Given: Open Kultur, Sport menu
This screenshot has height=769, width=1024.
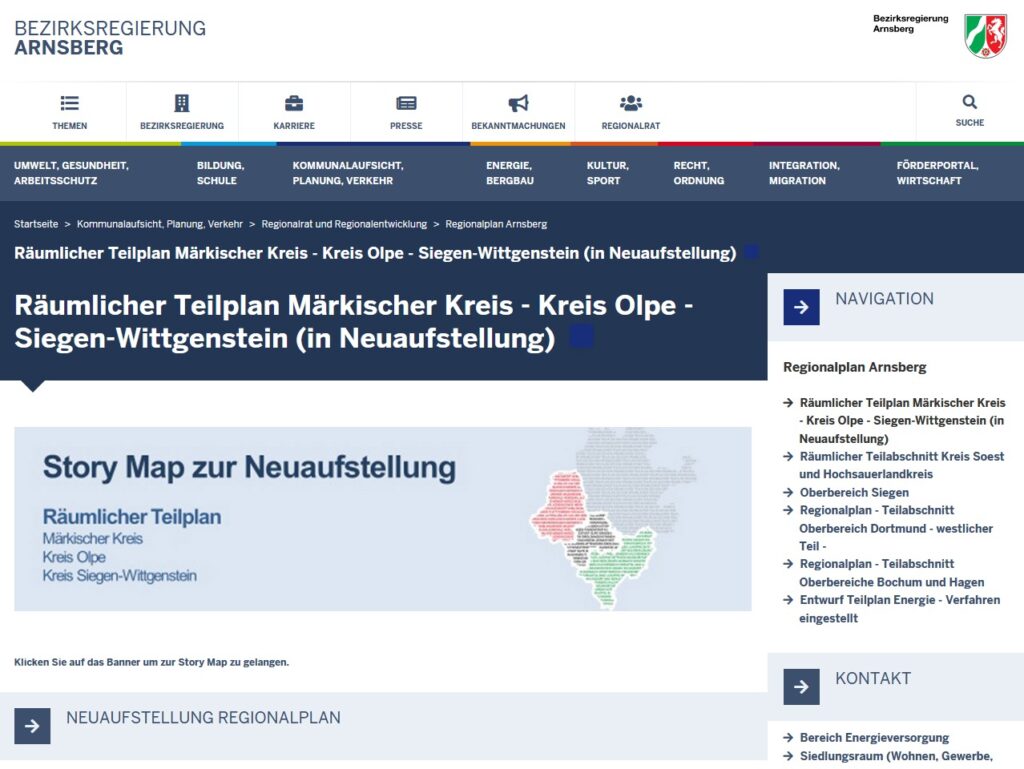Looking at the screenshot, I should pyautogui.click(x=607, y=173).
